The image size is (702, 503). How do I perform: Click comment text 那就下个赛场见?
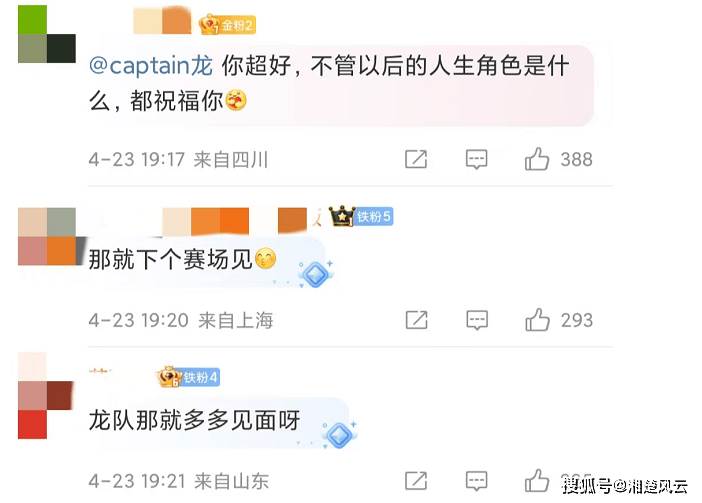point(170,259)
